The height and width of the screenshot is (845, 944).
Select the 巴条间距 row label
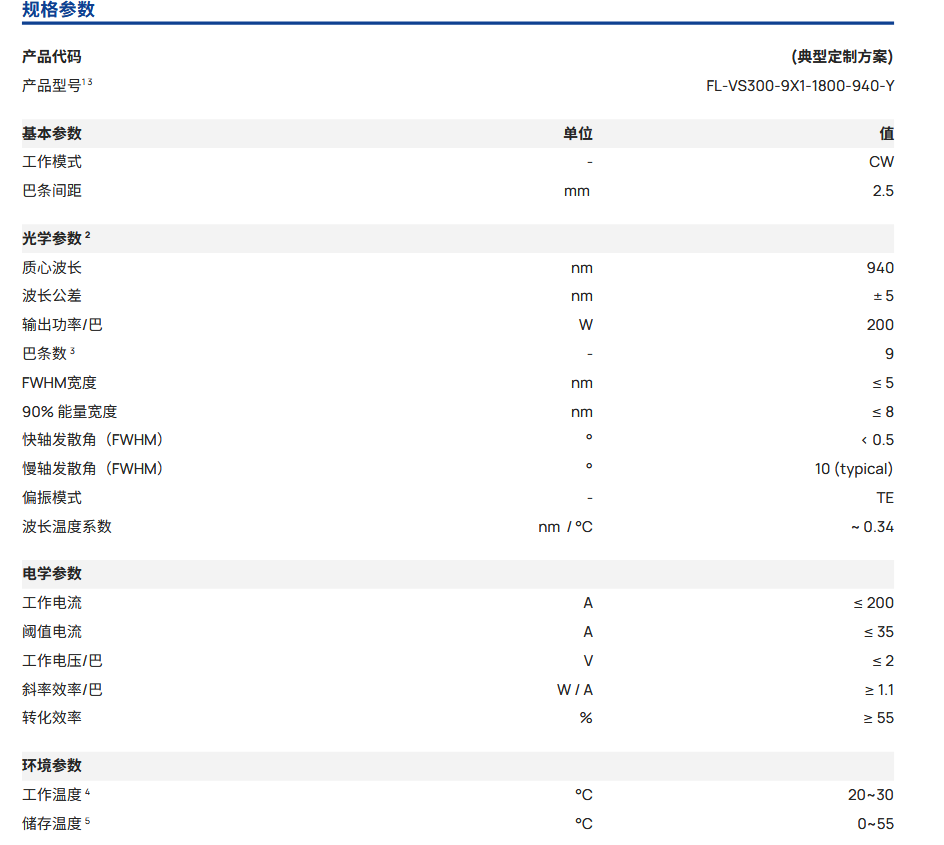click(x=52, y=191)
